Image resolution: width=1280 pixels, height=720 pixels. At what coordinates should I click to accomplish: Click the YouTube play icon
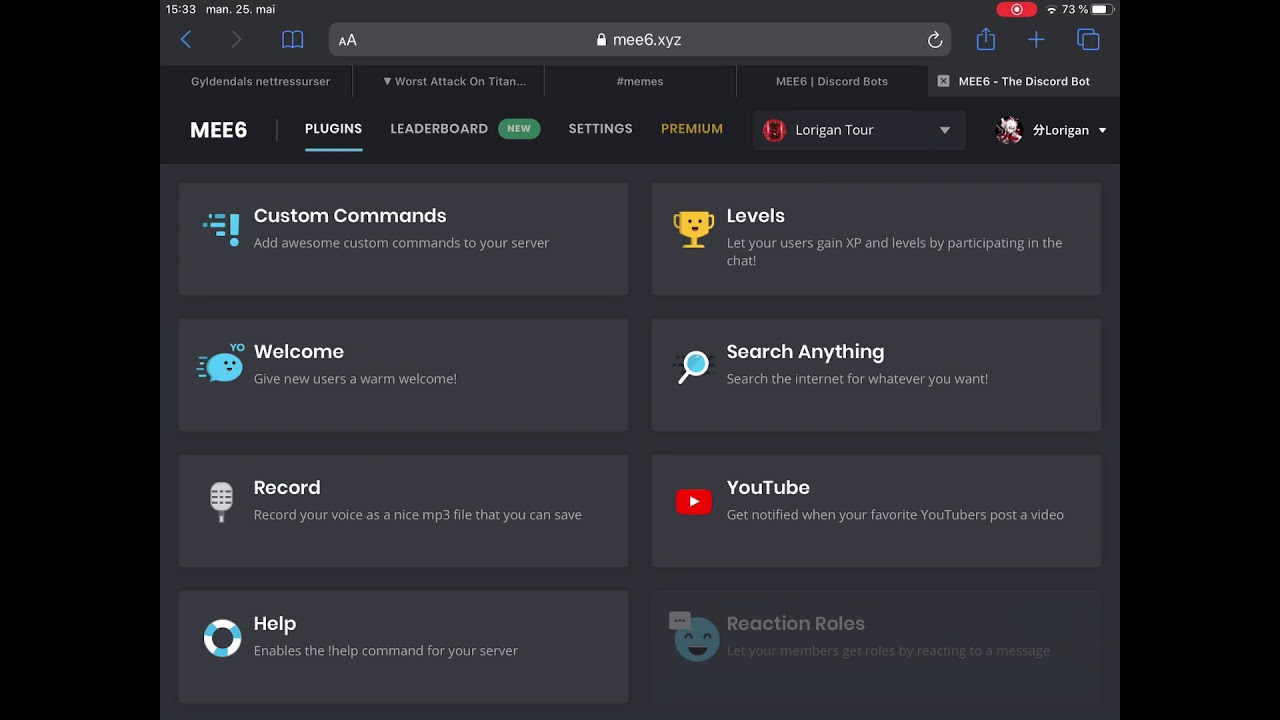[x=693, y=501]
